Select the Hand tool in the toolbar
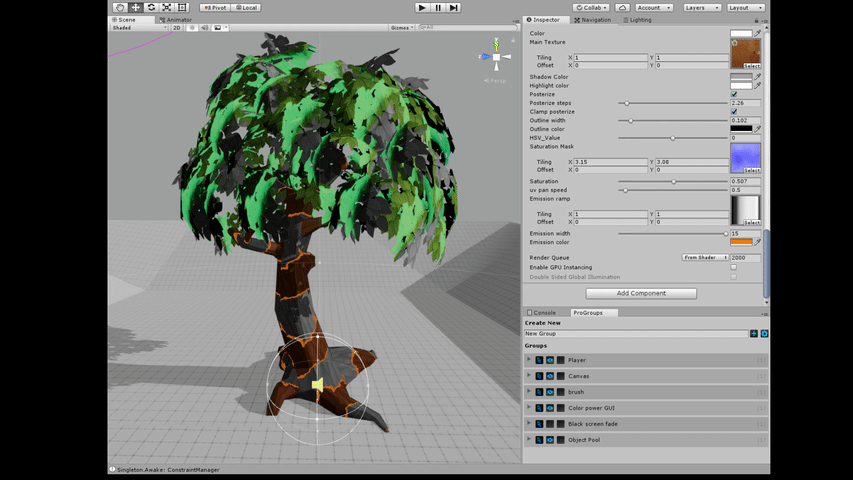The height and width of the screenshot is (480, 853). click(x=119, y=7)
